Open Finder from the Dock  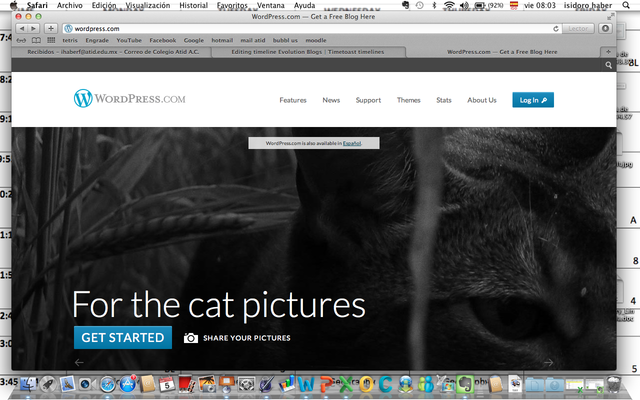[28, 384]
